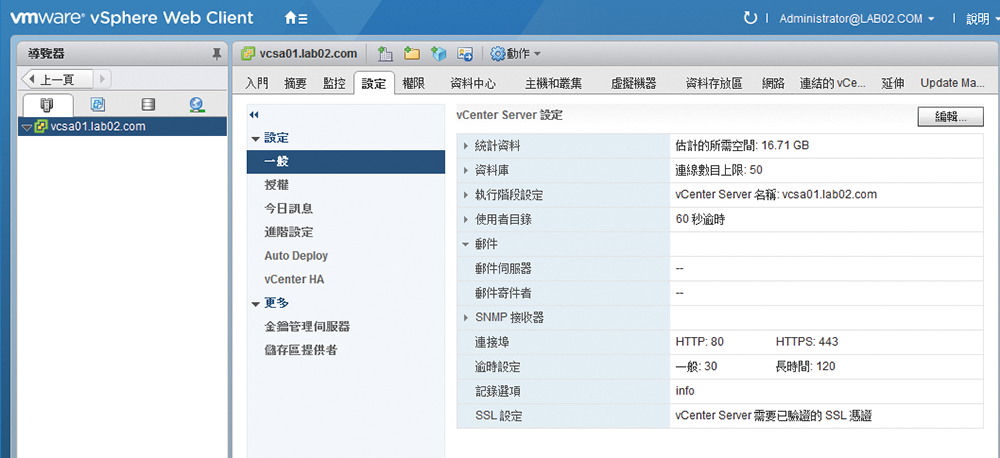Select Hosts and Clusters navigator view icon

[x=47, y=104]
